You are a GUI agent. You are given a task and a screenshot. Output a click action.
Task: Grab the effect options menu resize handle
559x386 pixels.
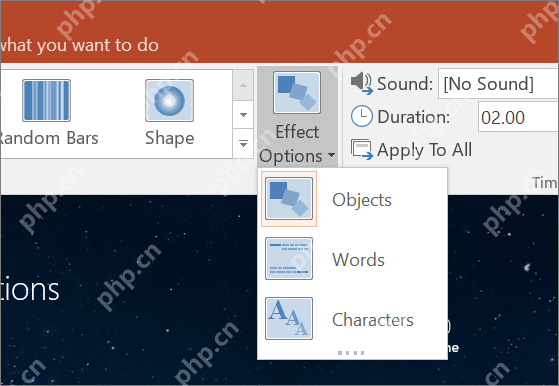pos(351,353)
